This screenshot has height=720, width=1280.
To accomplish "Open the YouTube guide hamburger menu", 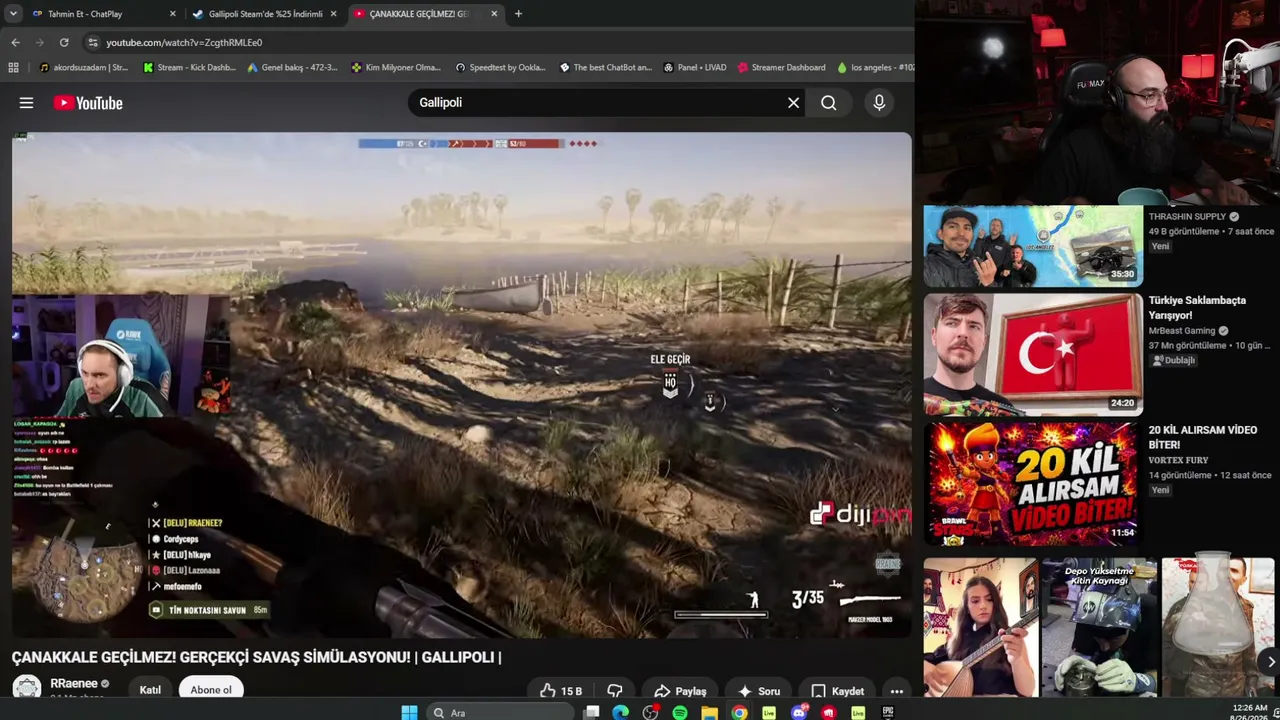I will coord(26,103).
